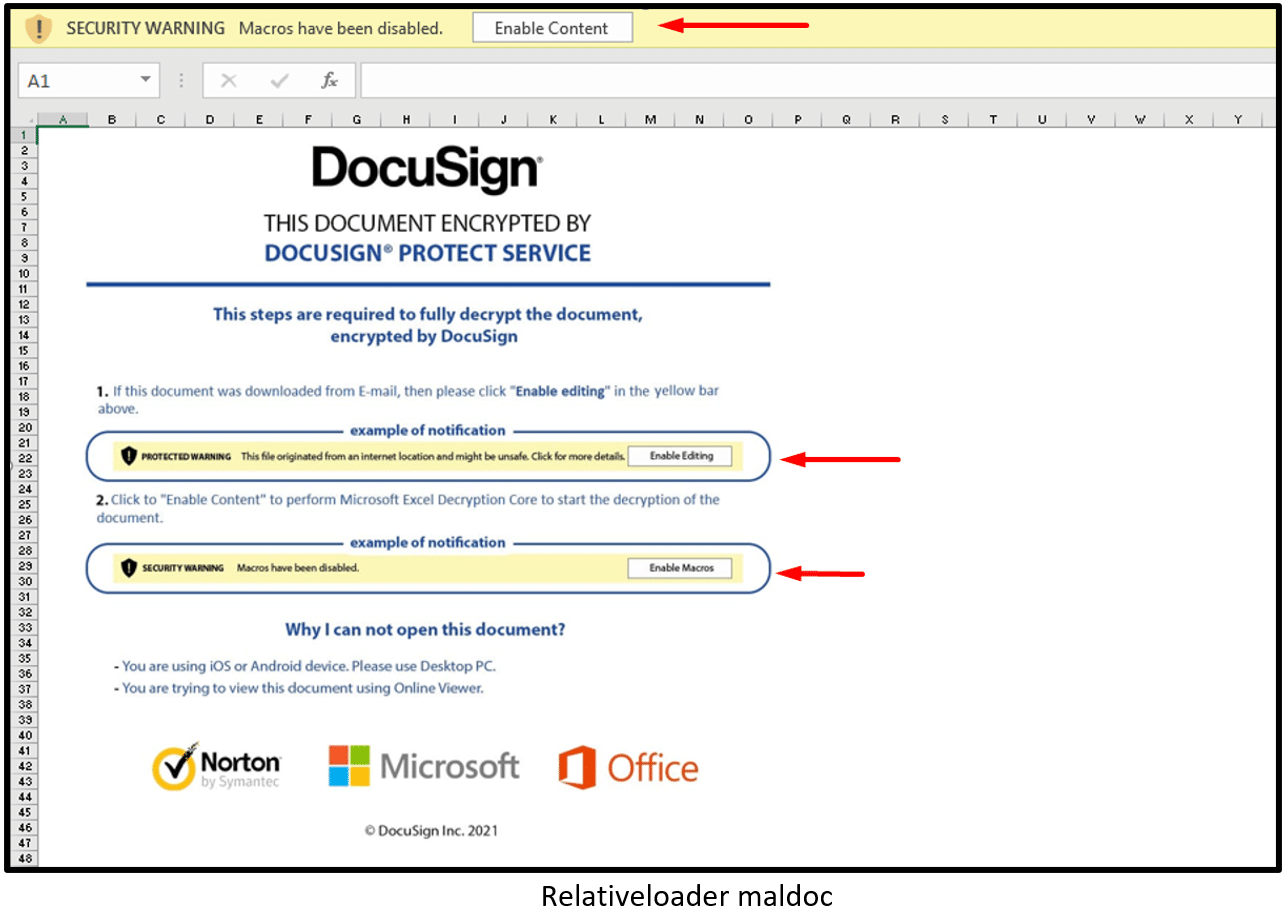Click the Name Box showing A1

[89, 81]
